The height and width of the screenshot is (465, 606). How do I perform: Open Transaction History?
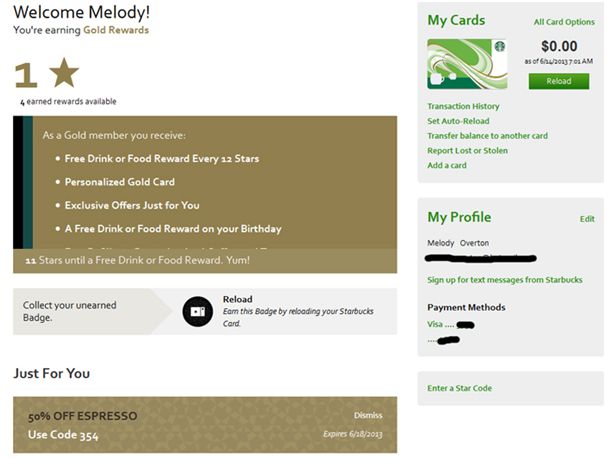click(463, 106)
